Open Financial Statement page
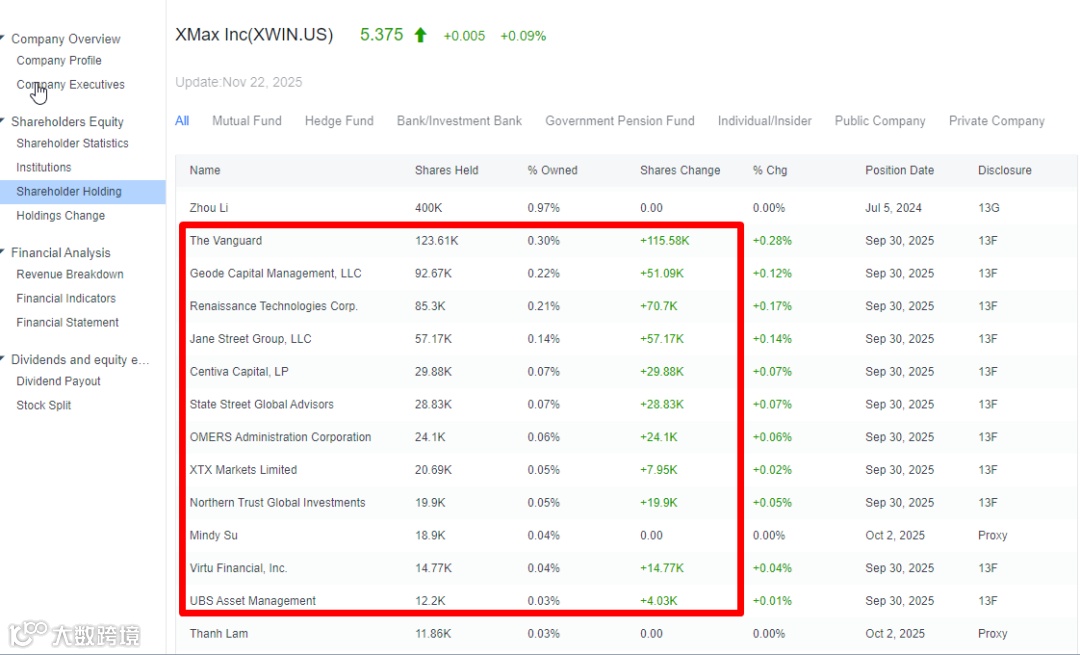The image size is (1080, 655). tap(68, 322)
